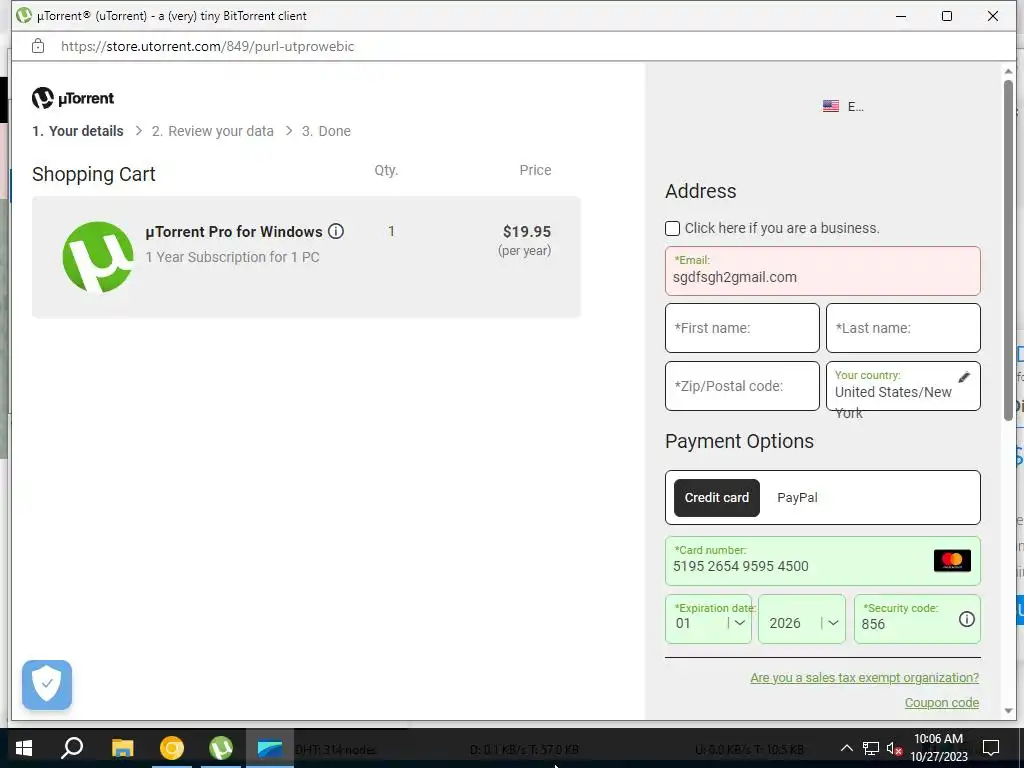The image size is (1024, 768).
Task: Open the US flag language selector
Action: pyautogui.click(x=843, y=106)
